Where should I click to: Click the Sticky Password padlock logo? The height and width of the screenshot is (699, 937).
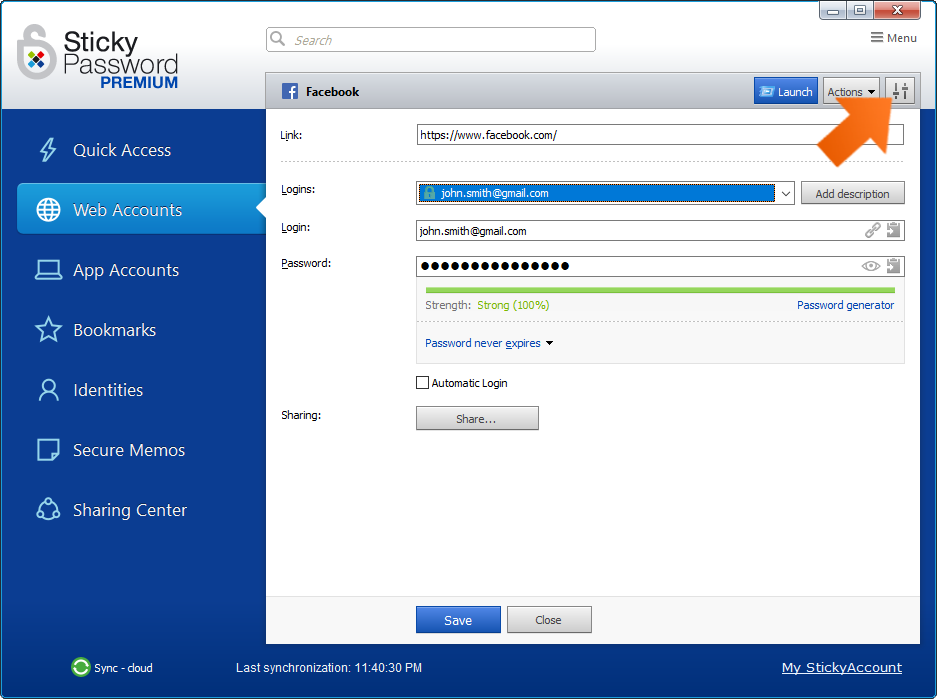click(36, 53)
